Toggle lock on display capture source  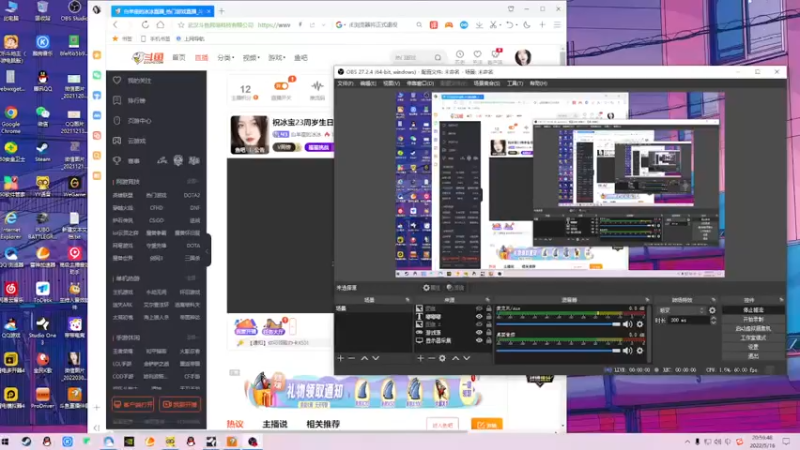click(x=489, y=340)
